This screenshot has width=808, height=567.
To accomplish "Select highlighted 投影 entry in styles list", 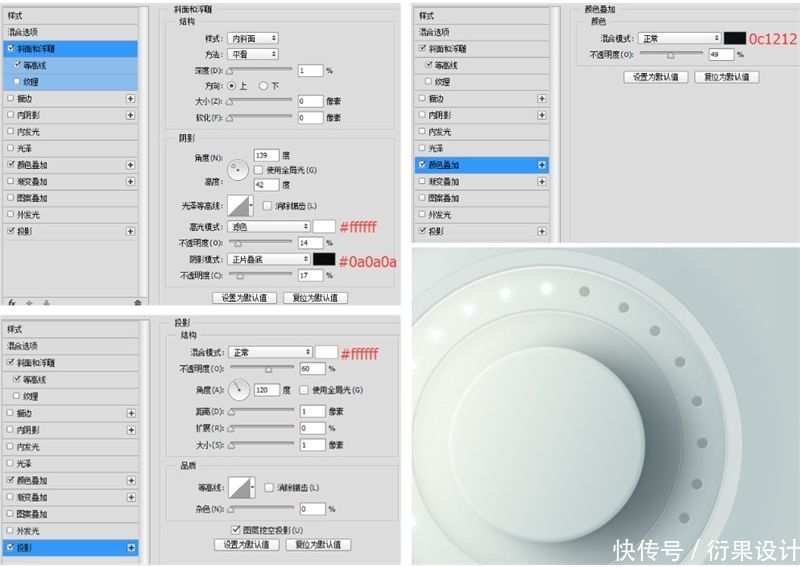I will [x=71, y=547].
